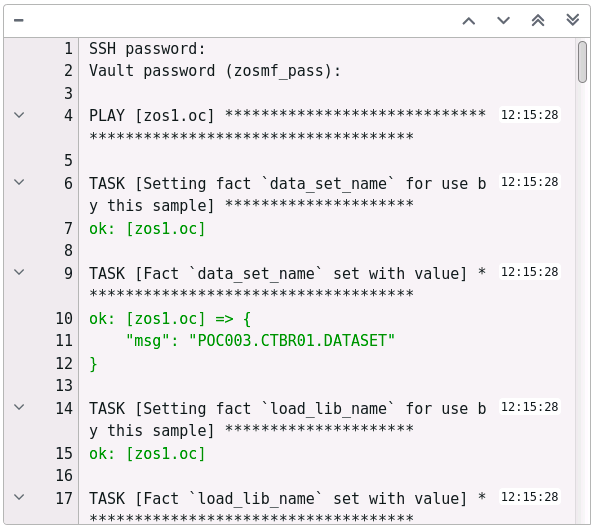Click the Vault password (zosmf_pass) line
The image size is (597, 528).
tap(215, 71)
